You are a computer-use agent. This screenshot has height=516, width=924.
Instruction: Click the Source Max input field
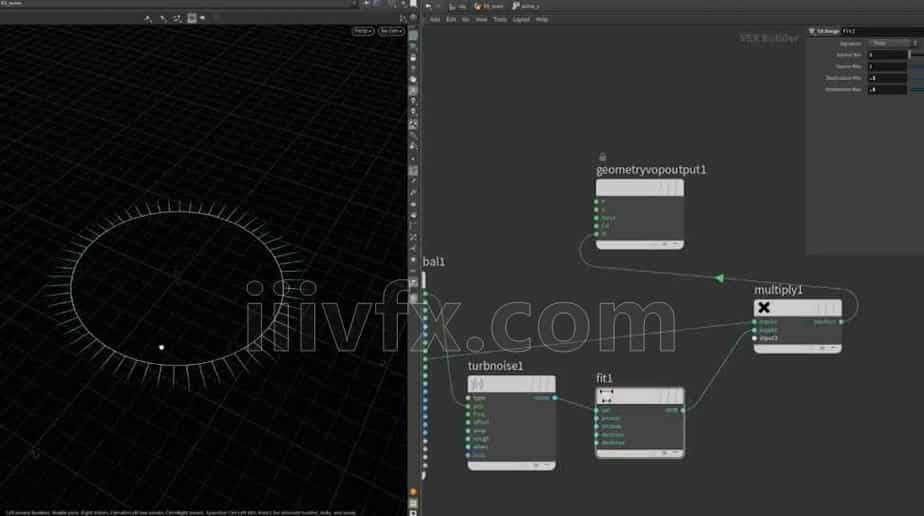887,67
